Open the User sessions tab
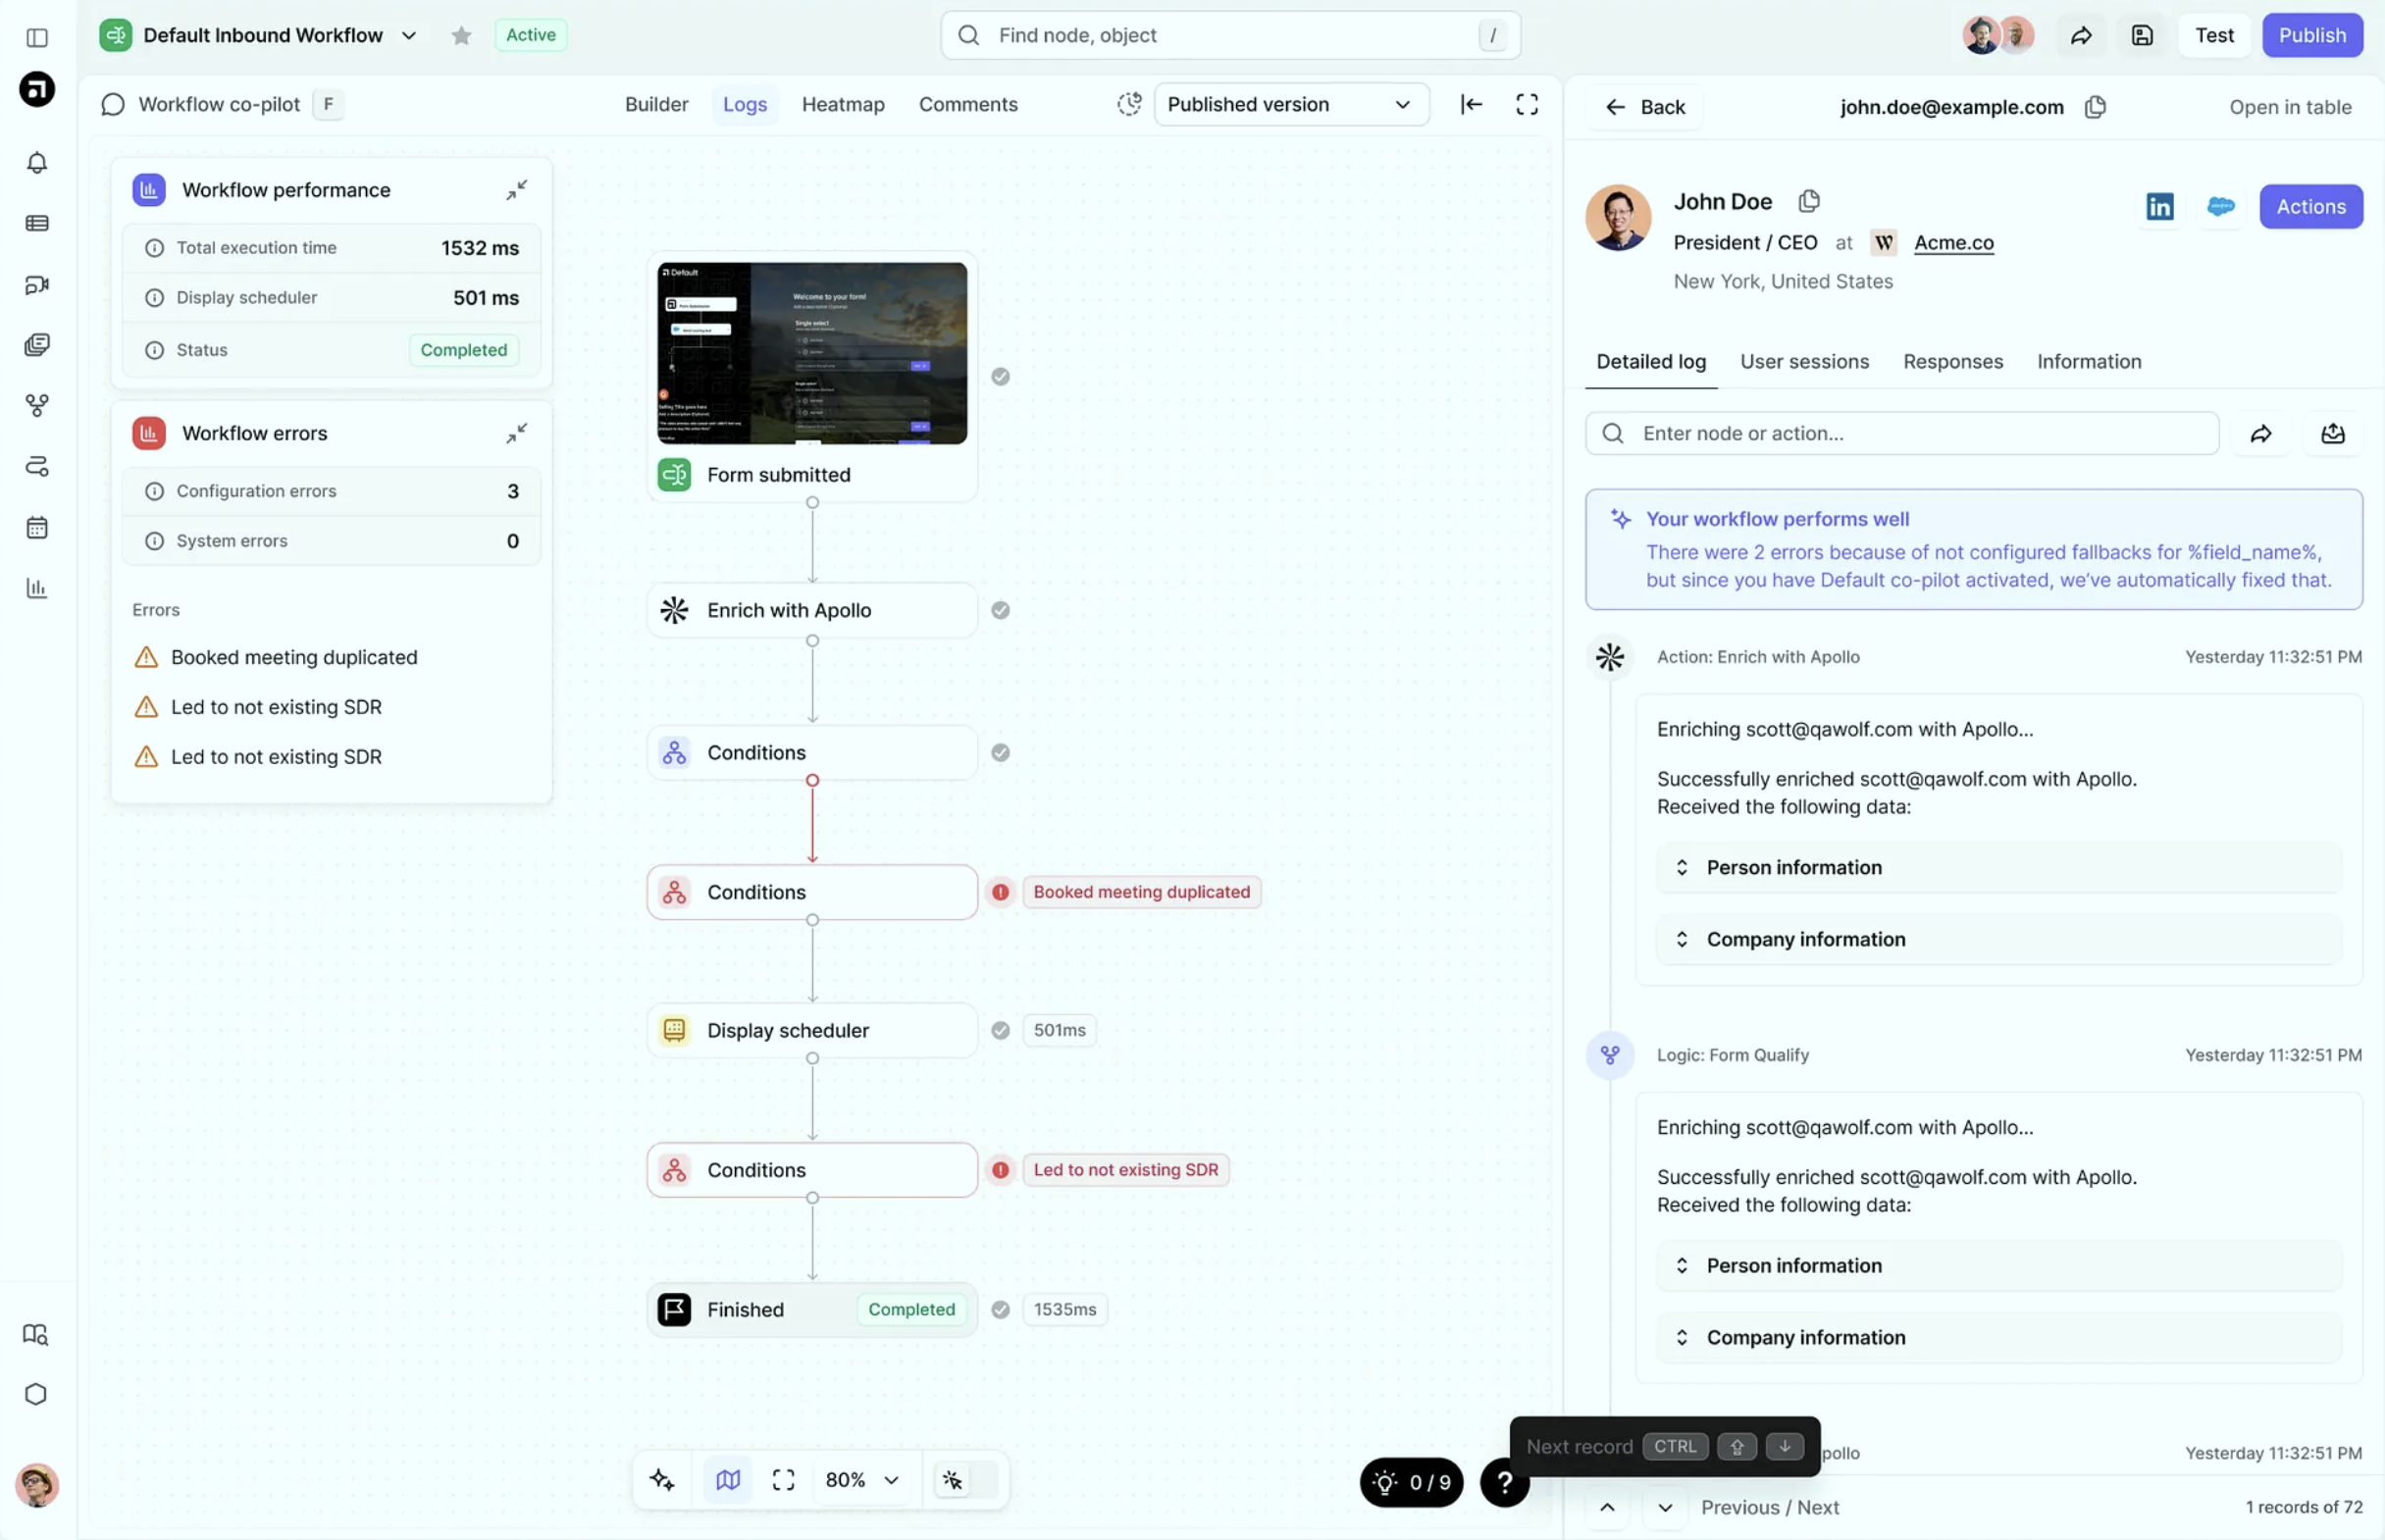Viewport: 2385px width, 1540px height. [x=1805, y=362]
